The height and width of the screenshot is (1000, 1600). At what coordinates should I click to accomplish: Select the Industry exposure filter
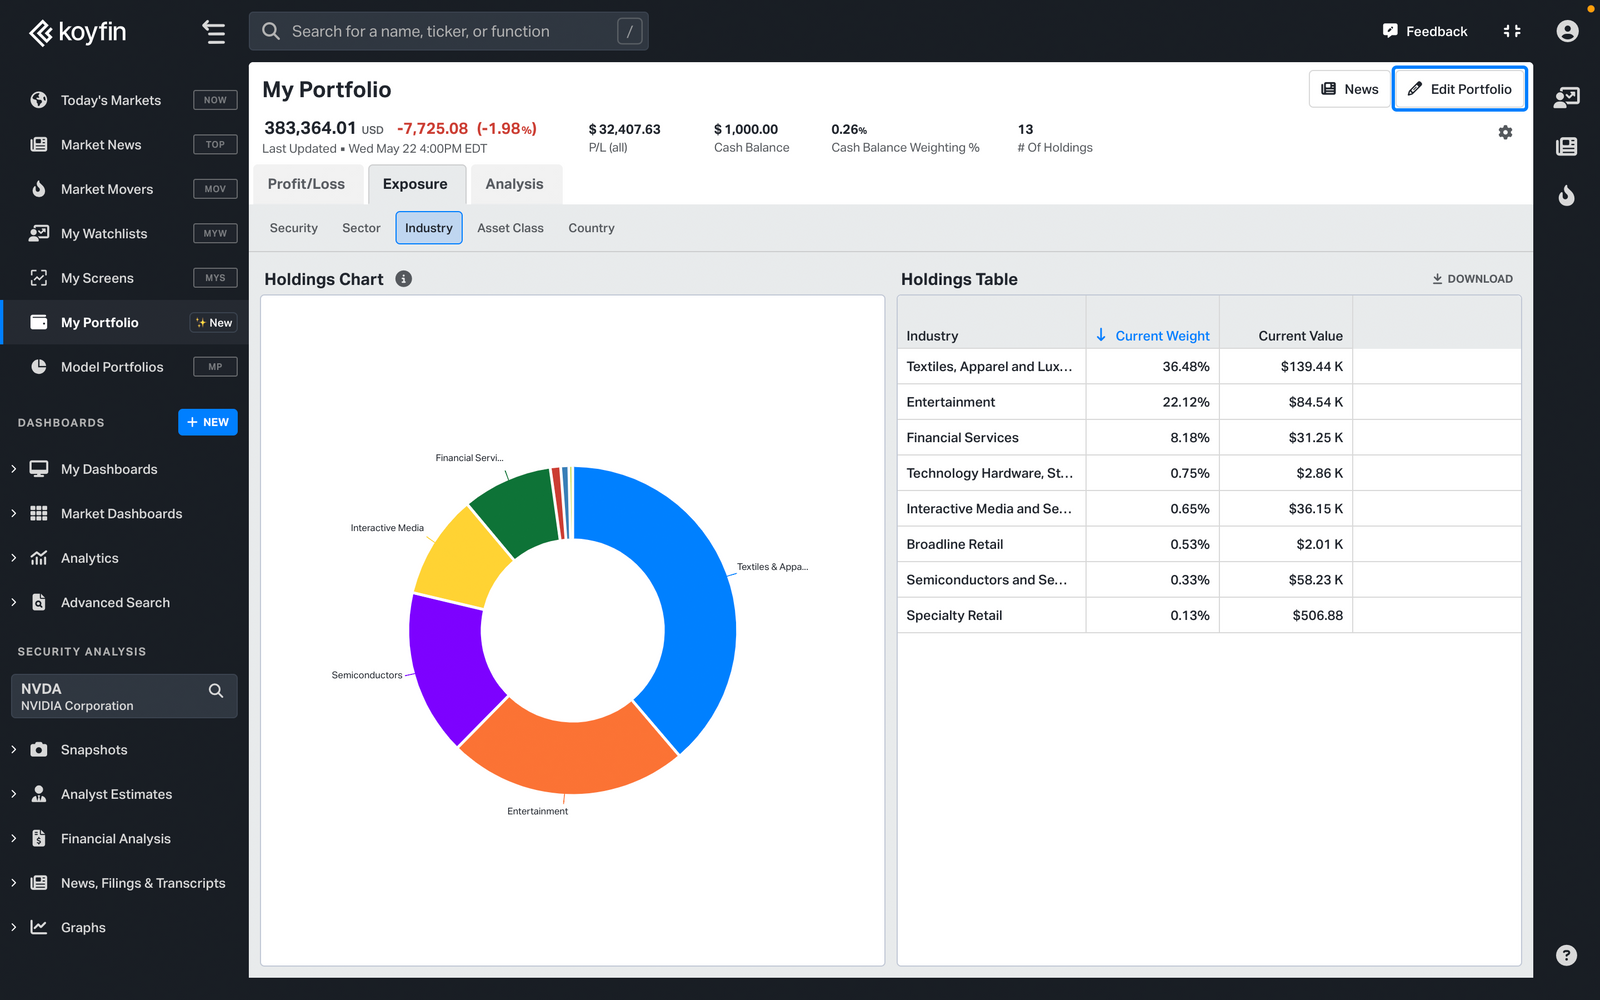click(429, 228)
